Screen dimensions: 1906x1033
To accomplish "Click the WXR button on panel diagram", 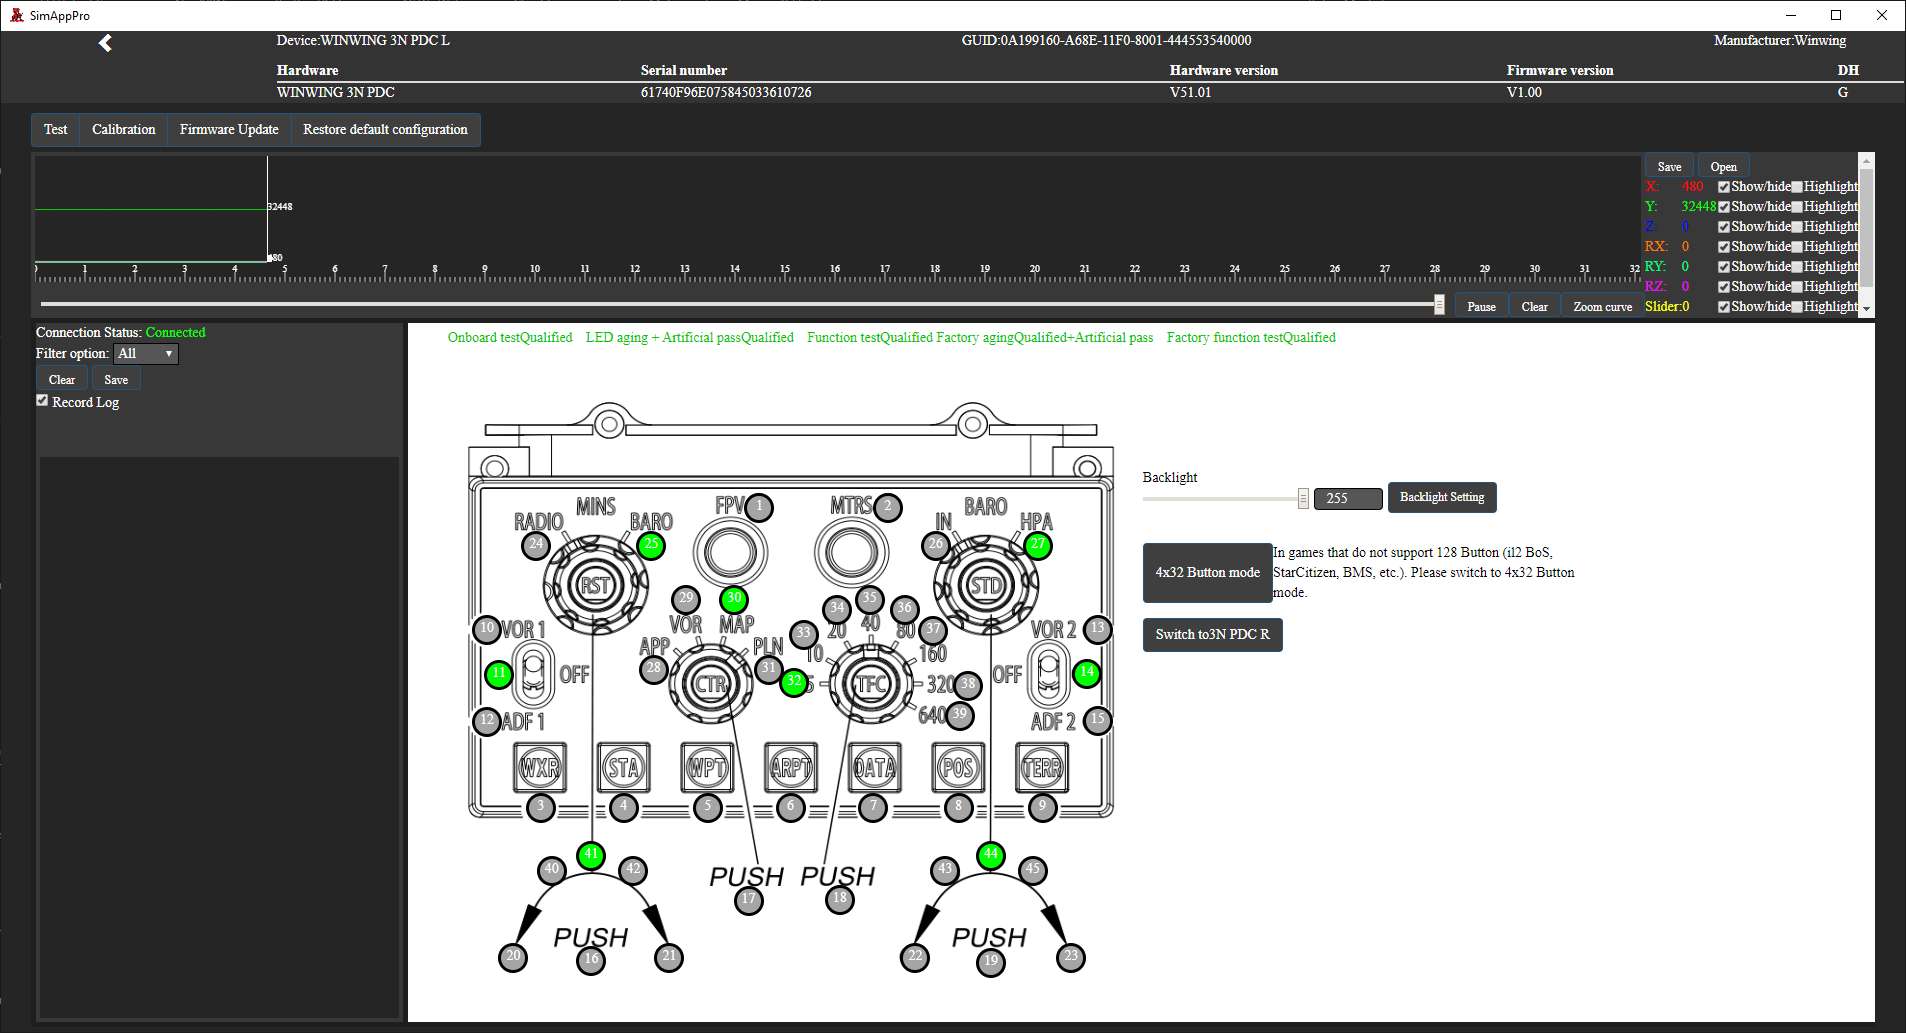I will 541,768.
